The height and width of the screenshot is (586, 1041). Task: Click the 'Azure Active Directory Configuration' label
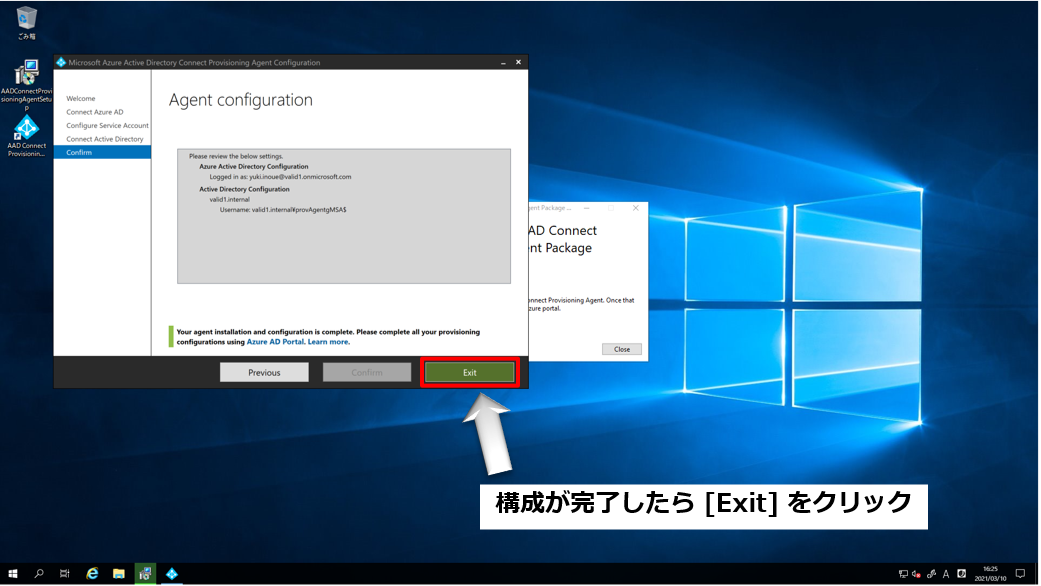coord(254,167)
